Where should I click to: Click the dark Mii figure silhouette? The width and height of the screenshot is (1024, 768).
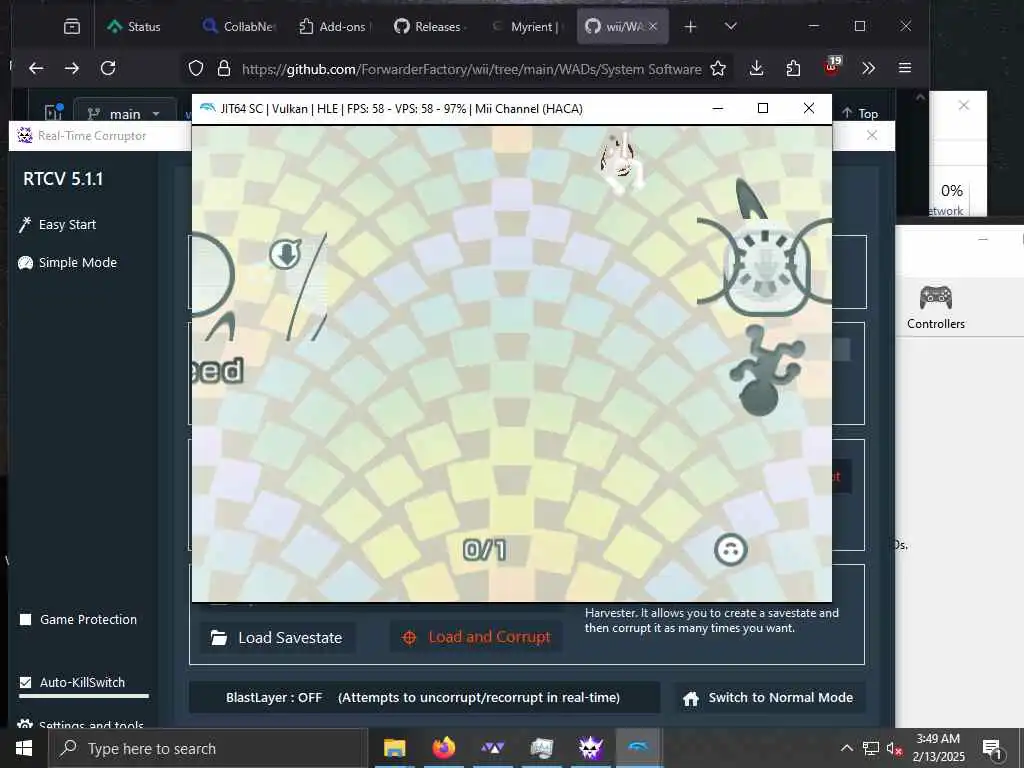point(765,371)
